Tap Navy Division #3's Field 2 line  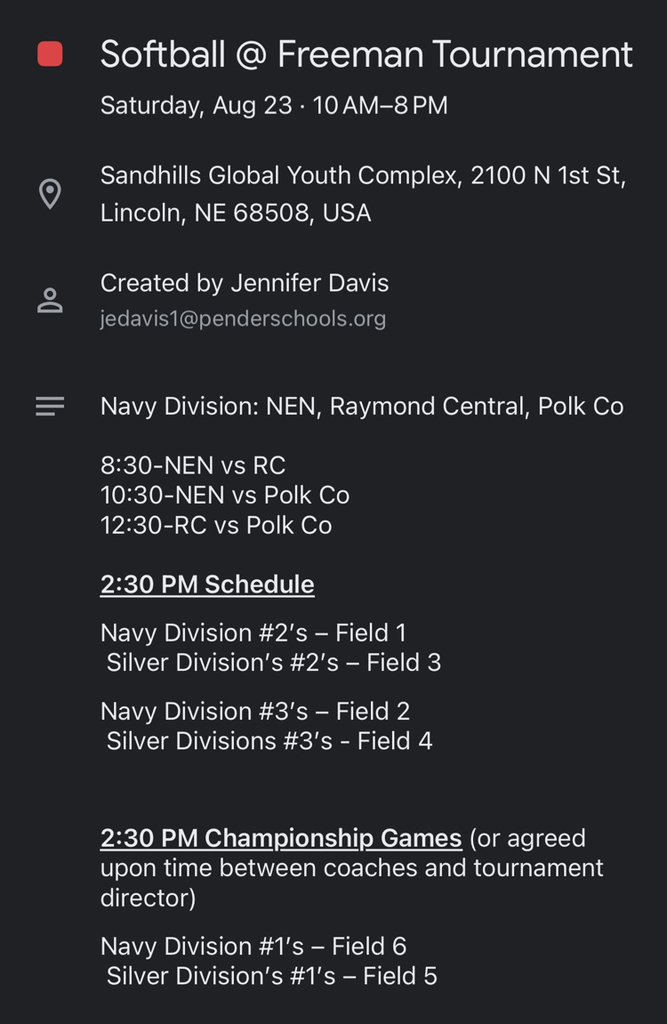[255, 711]
